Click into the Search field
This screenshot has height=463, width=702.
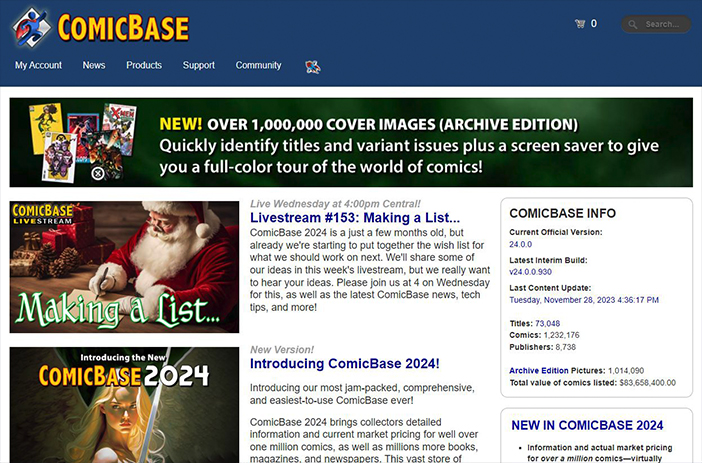[656, 24]
